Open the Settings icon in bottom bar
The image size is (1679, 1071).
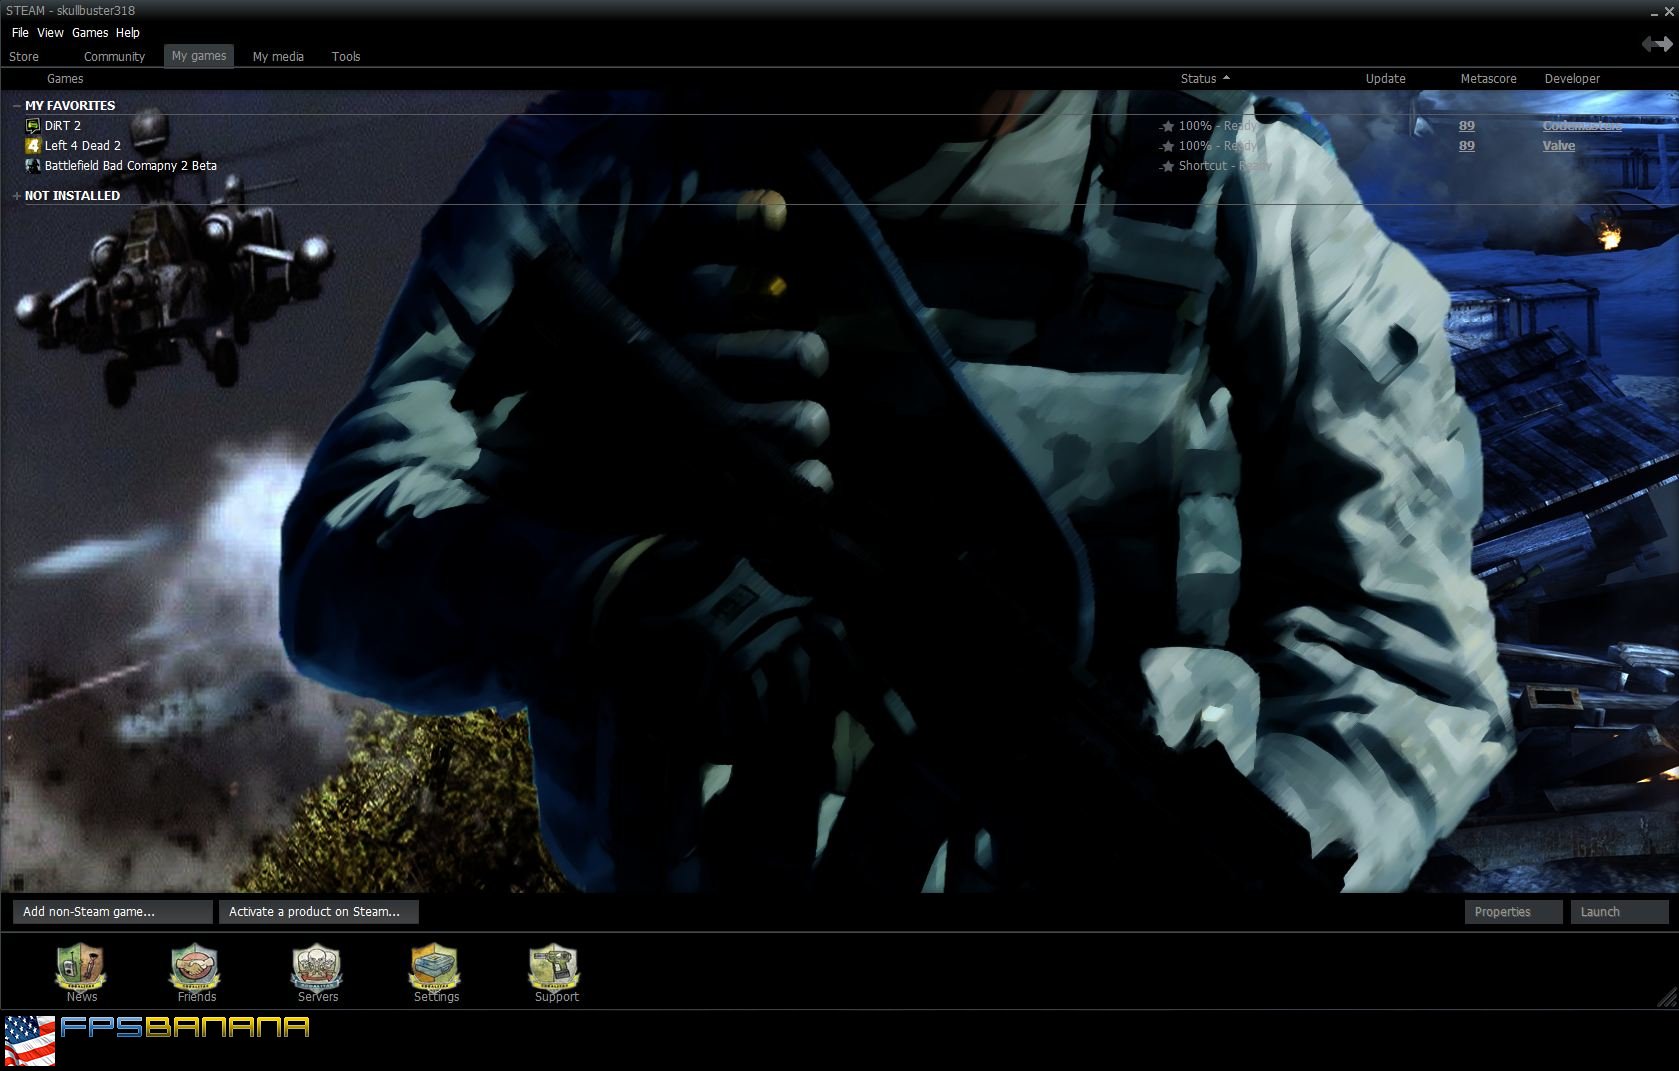[x=435, y=967]
